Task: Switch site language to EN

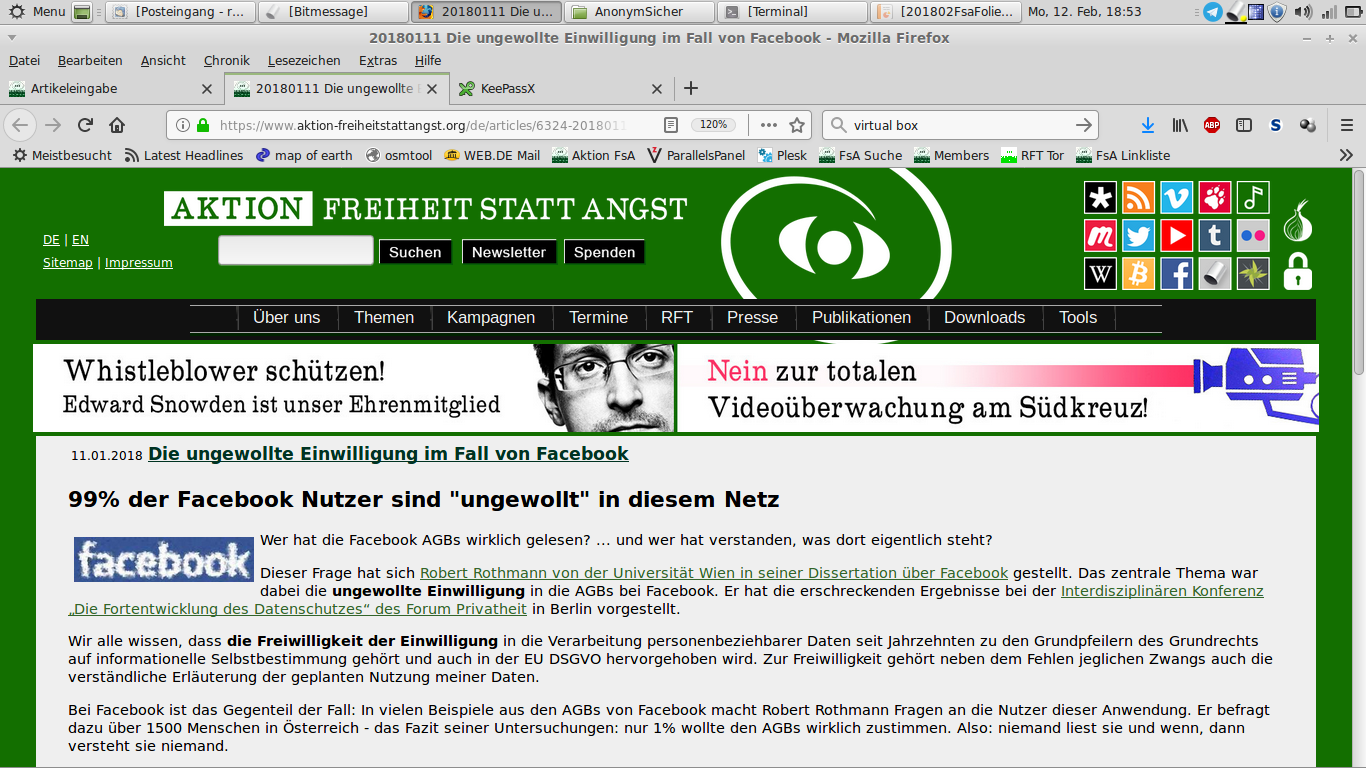Action: [80, 240]
